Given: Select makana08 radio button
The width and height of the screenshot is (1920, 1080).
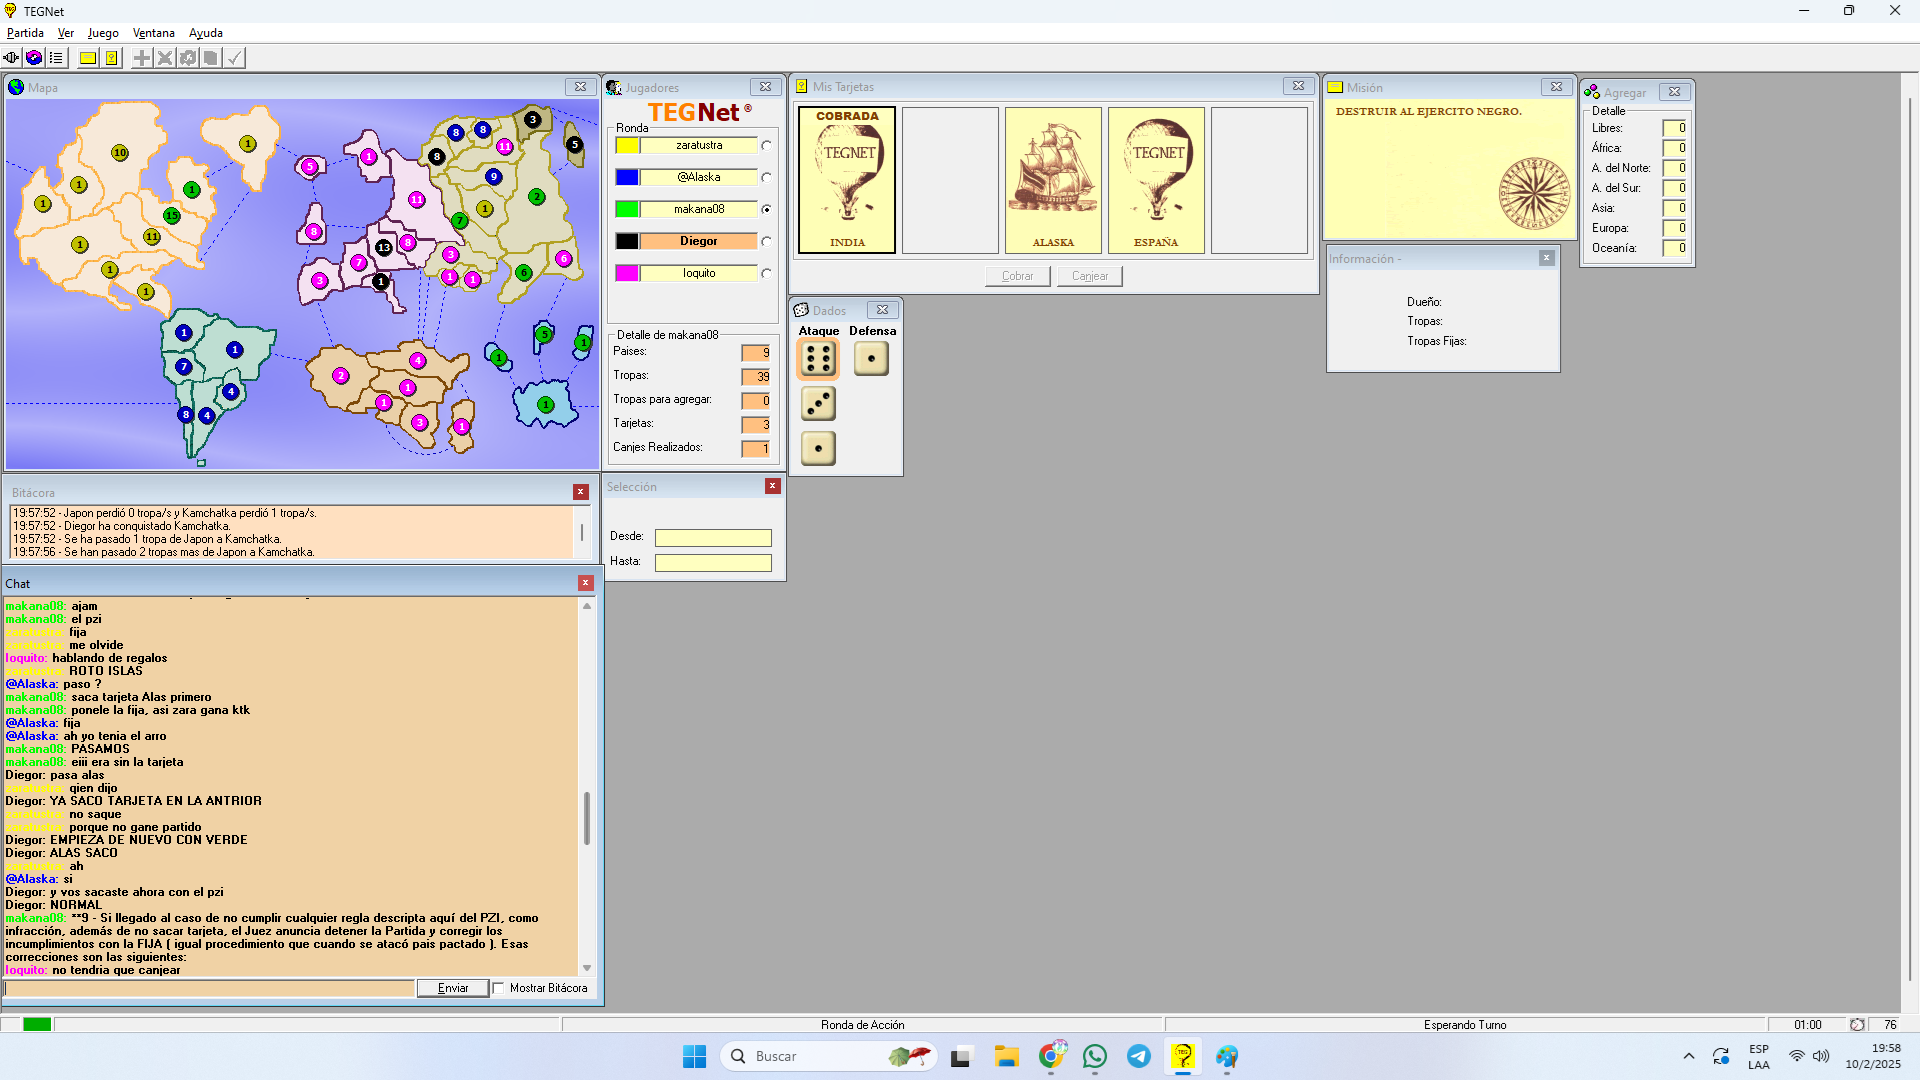Looking at the screenshot, I should 767,209.
